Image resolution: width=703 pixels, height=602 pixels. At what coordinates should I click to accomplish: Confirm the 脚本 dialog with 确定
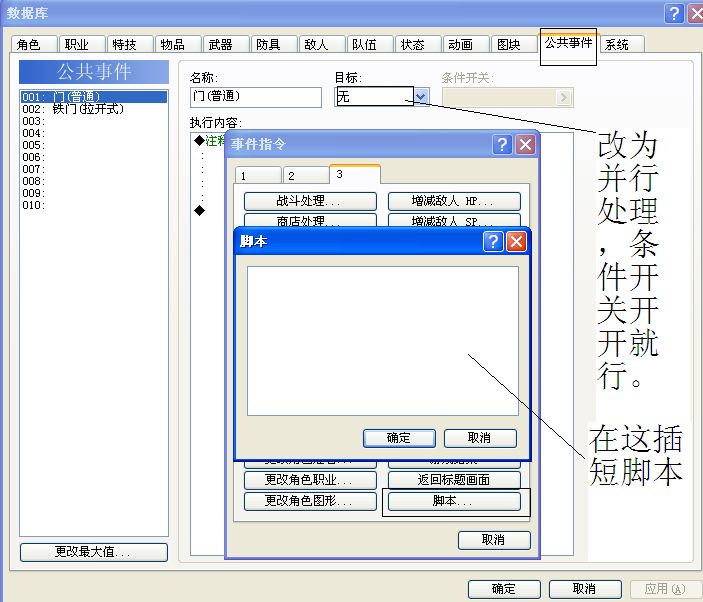(x=399, y=438)
